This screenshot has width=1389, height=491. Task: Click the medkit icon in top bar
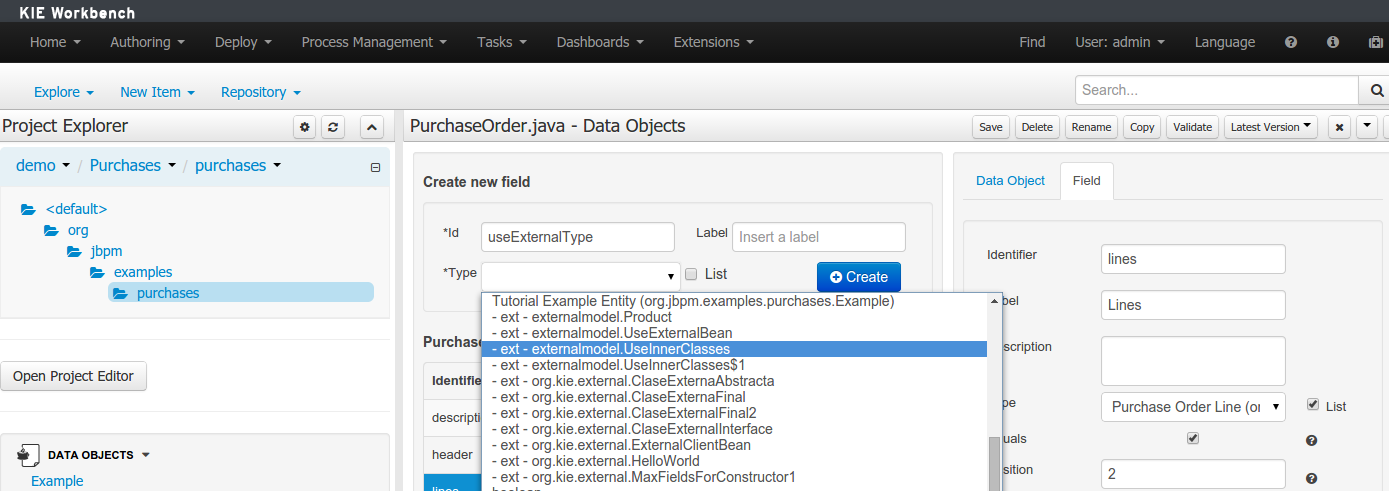1375,42
